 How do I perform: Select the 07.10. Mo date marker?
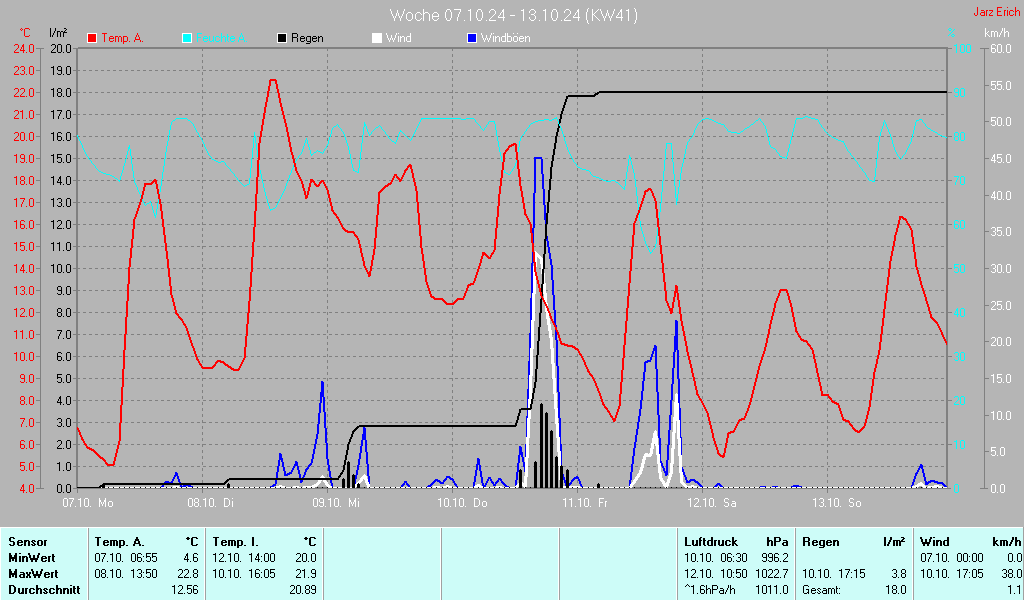coord(87,502)
